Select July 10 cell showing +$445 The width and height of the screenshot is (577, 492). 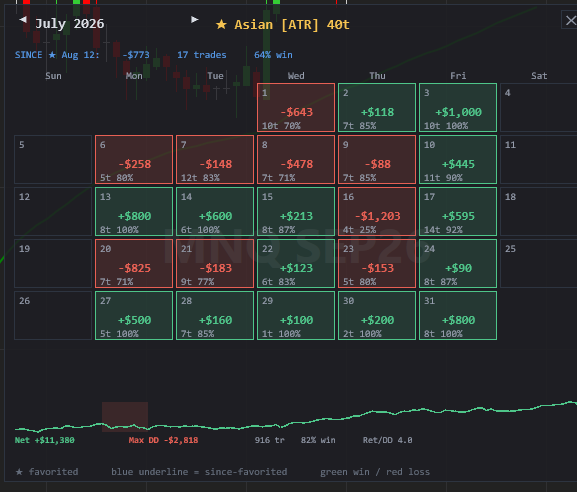458,159
